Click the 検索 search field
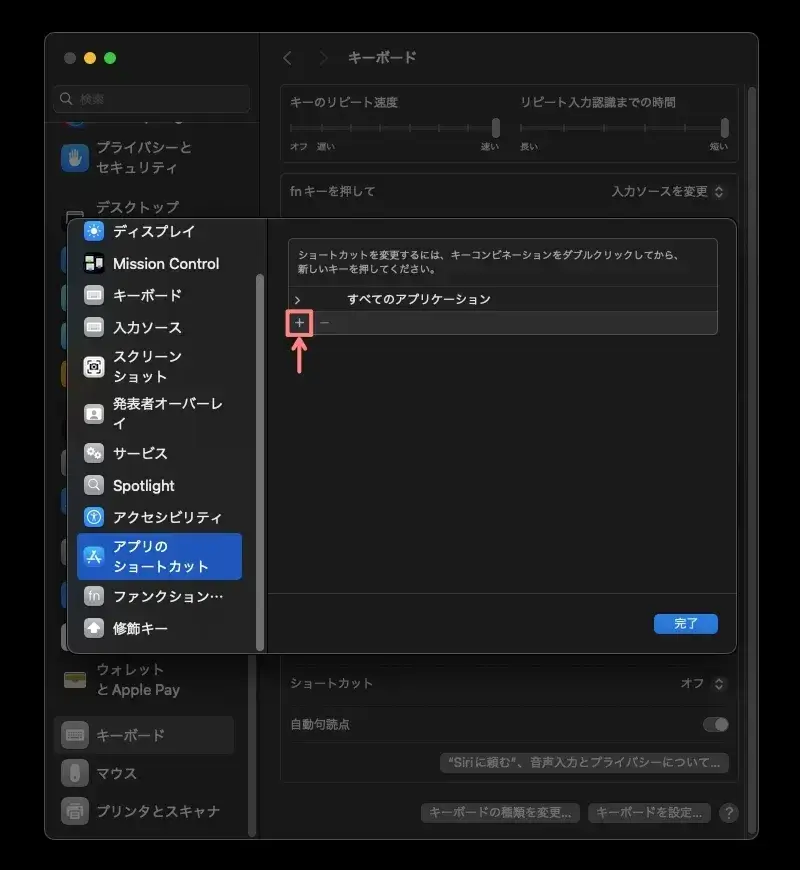Image resolution: width=800 pixels, height=870 pixels. click(150, 100)
